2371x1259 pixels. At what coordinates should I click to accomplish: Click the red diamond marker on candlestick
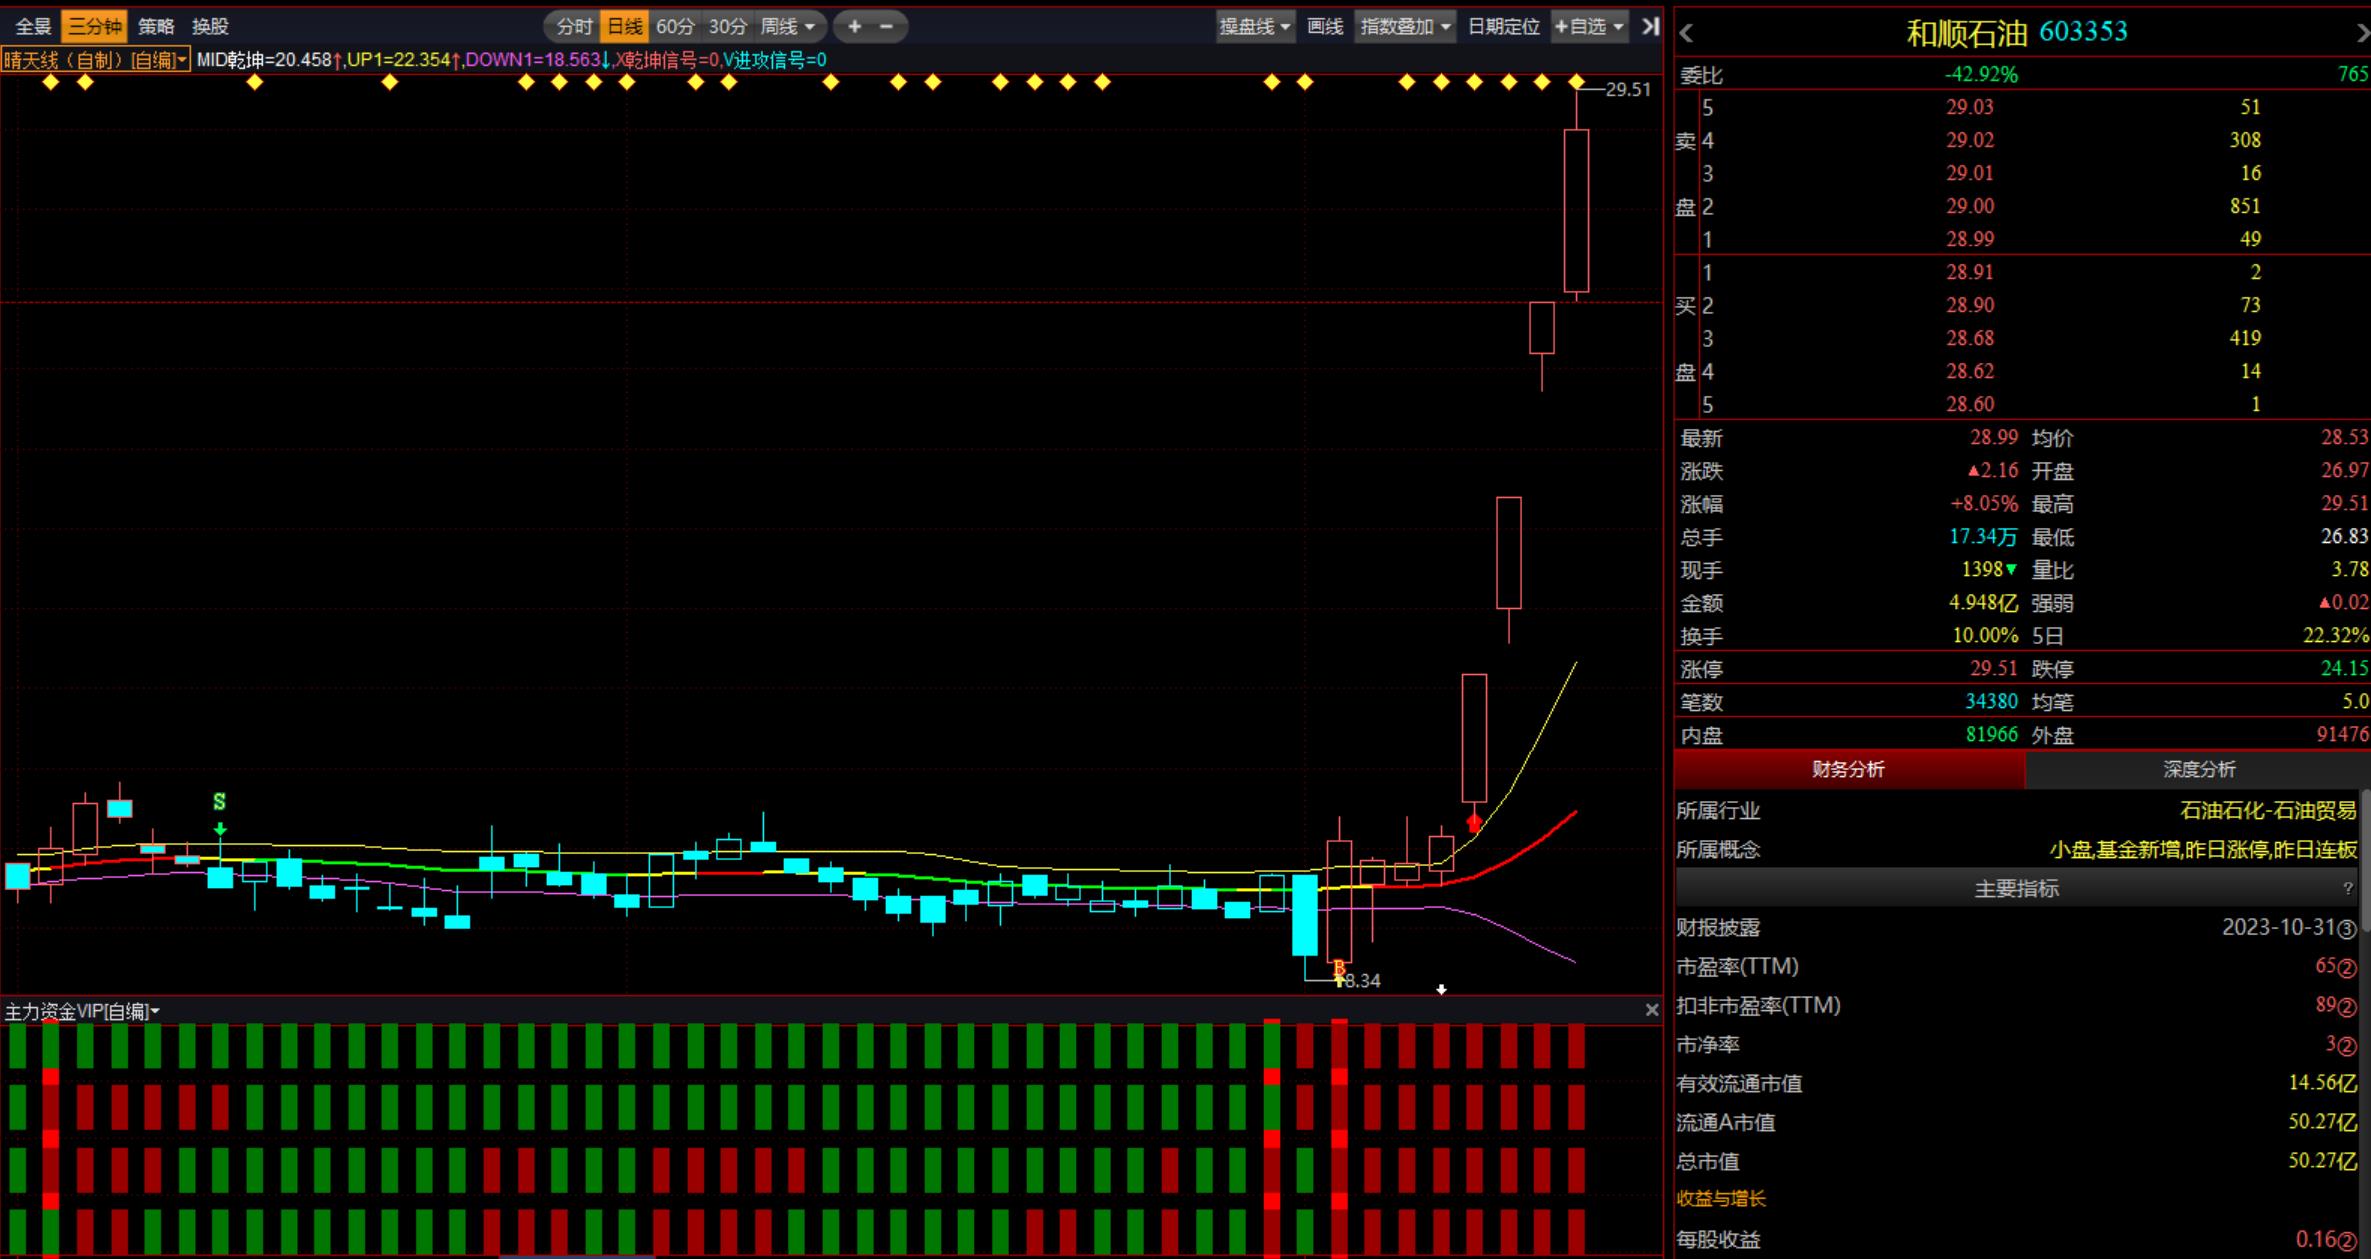coord(1474,823)
